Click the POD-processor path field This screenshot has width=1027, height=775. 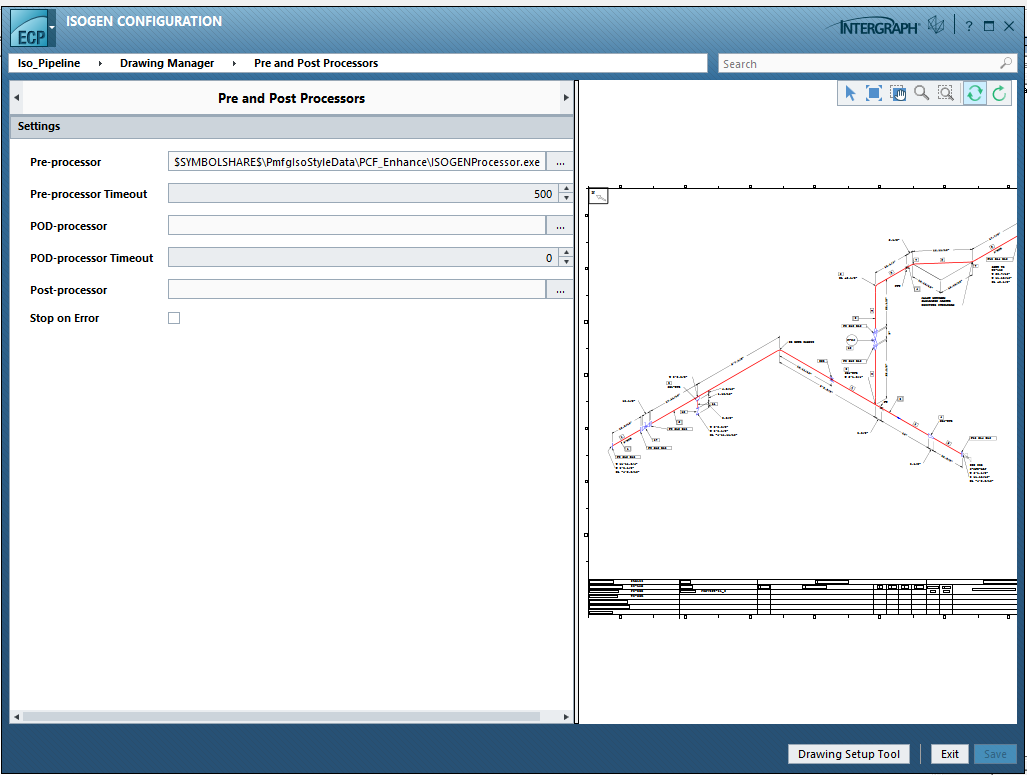tap(357, 225)
